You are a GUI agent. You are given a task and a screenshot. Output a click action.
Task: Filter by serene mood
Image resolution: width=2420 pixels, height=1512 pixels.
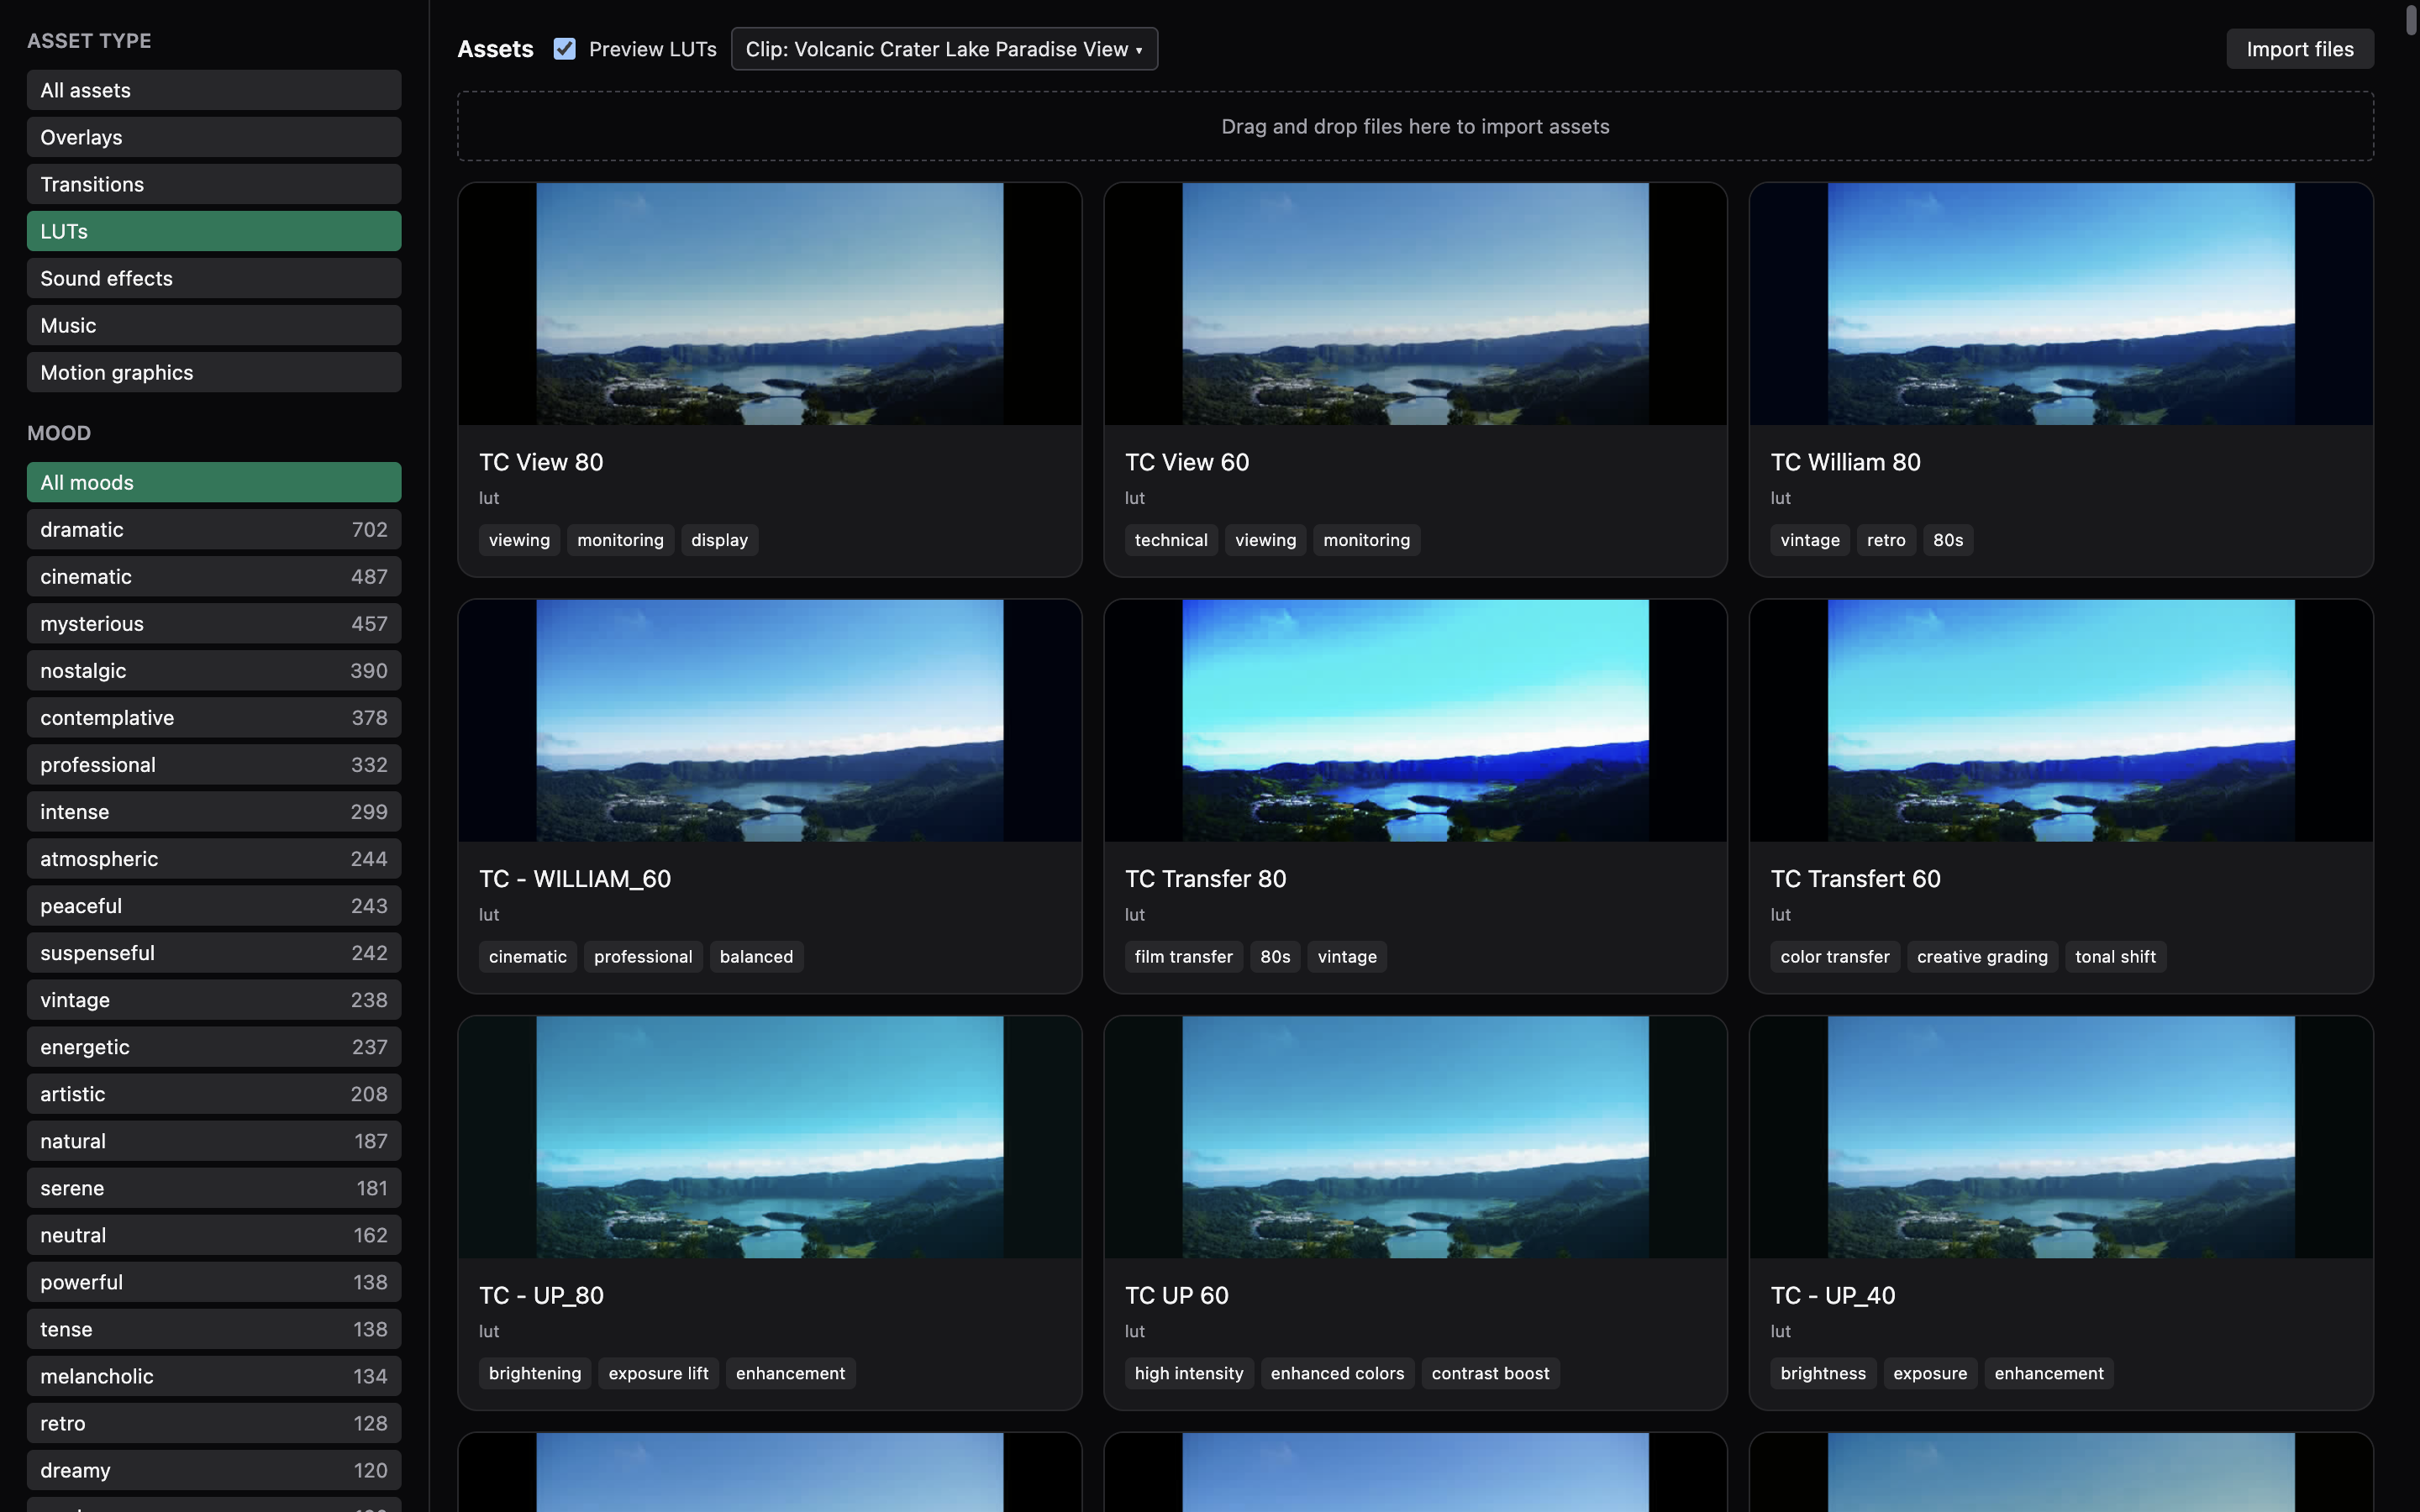tap(214, 1187)
